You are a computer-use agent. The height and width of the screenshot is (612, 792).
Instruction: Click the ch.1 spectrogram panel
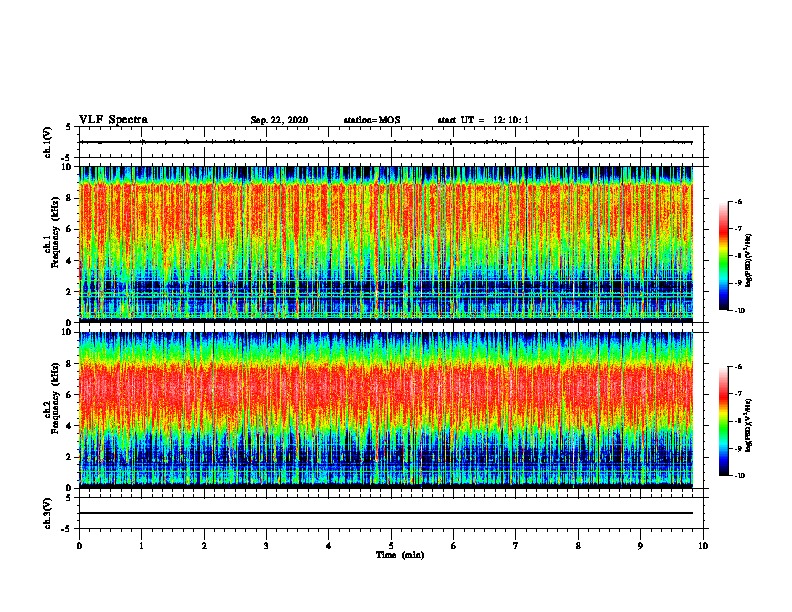(x=386, y=244)
